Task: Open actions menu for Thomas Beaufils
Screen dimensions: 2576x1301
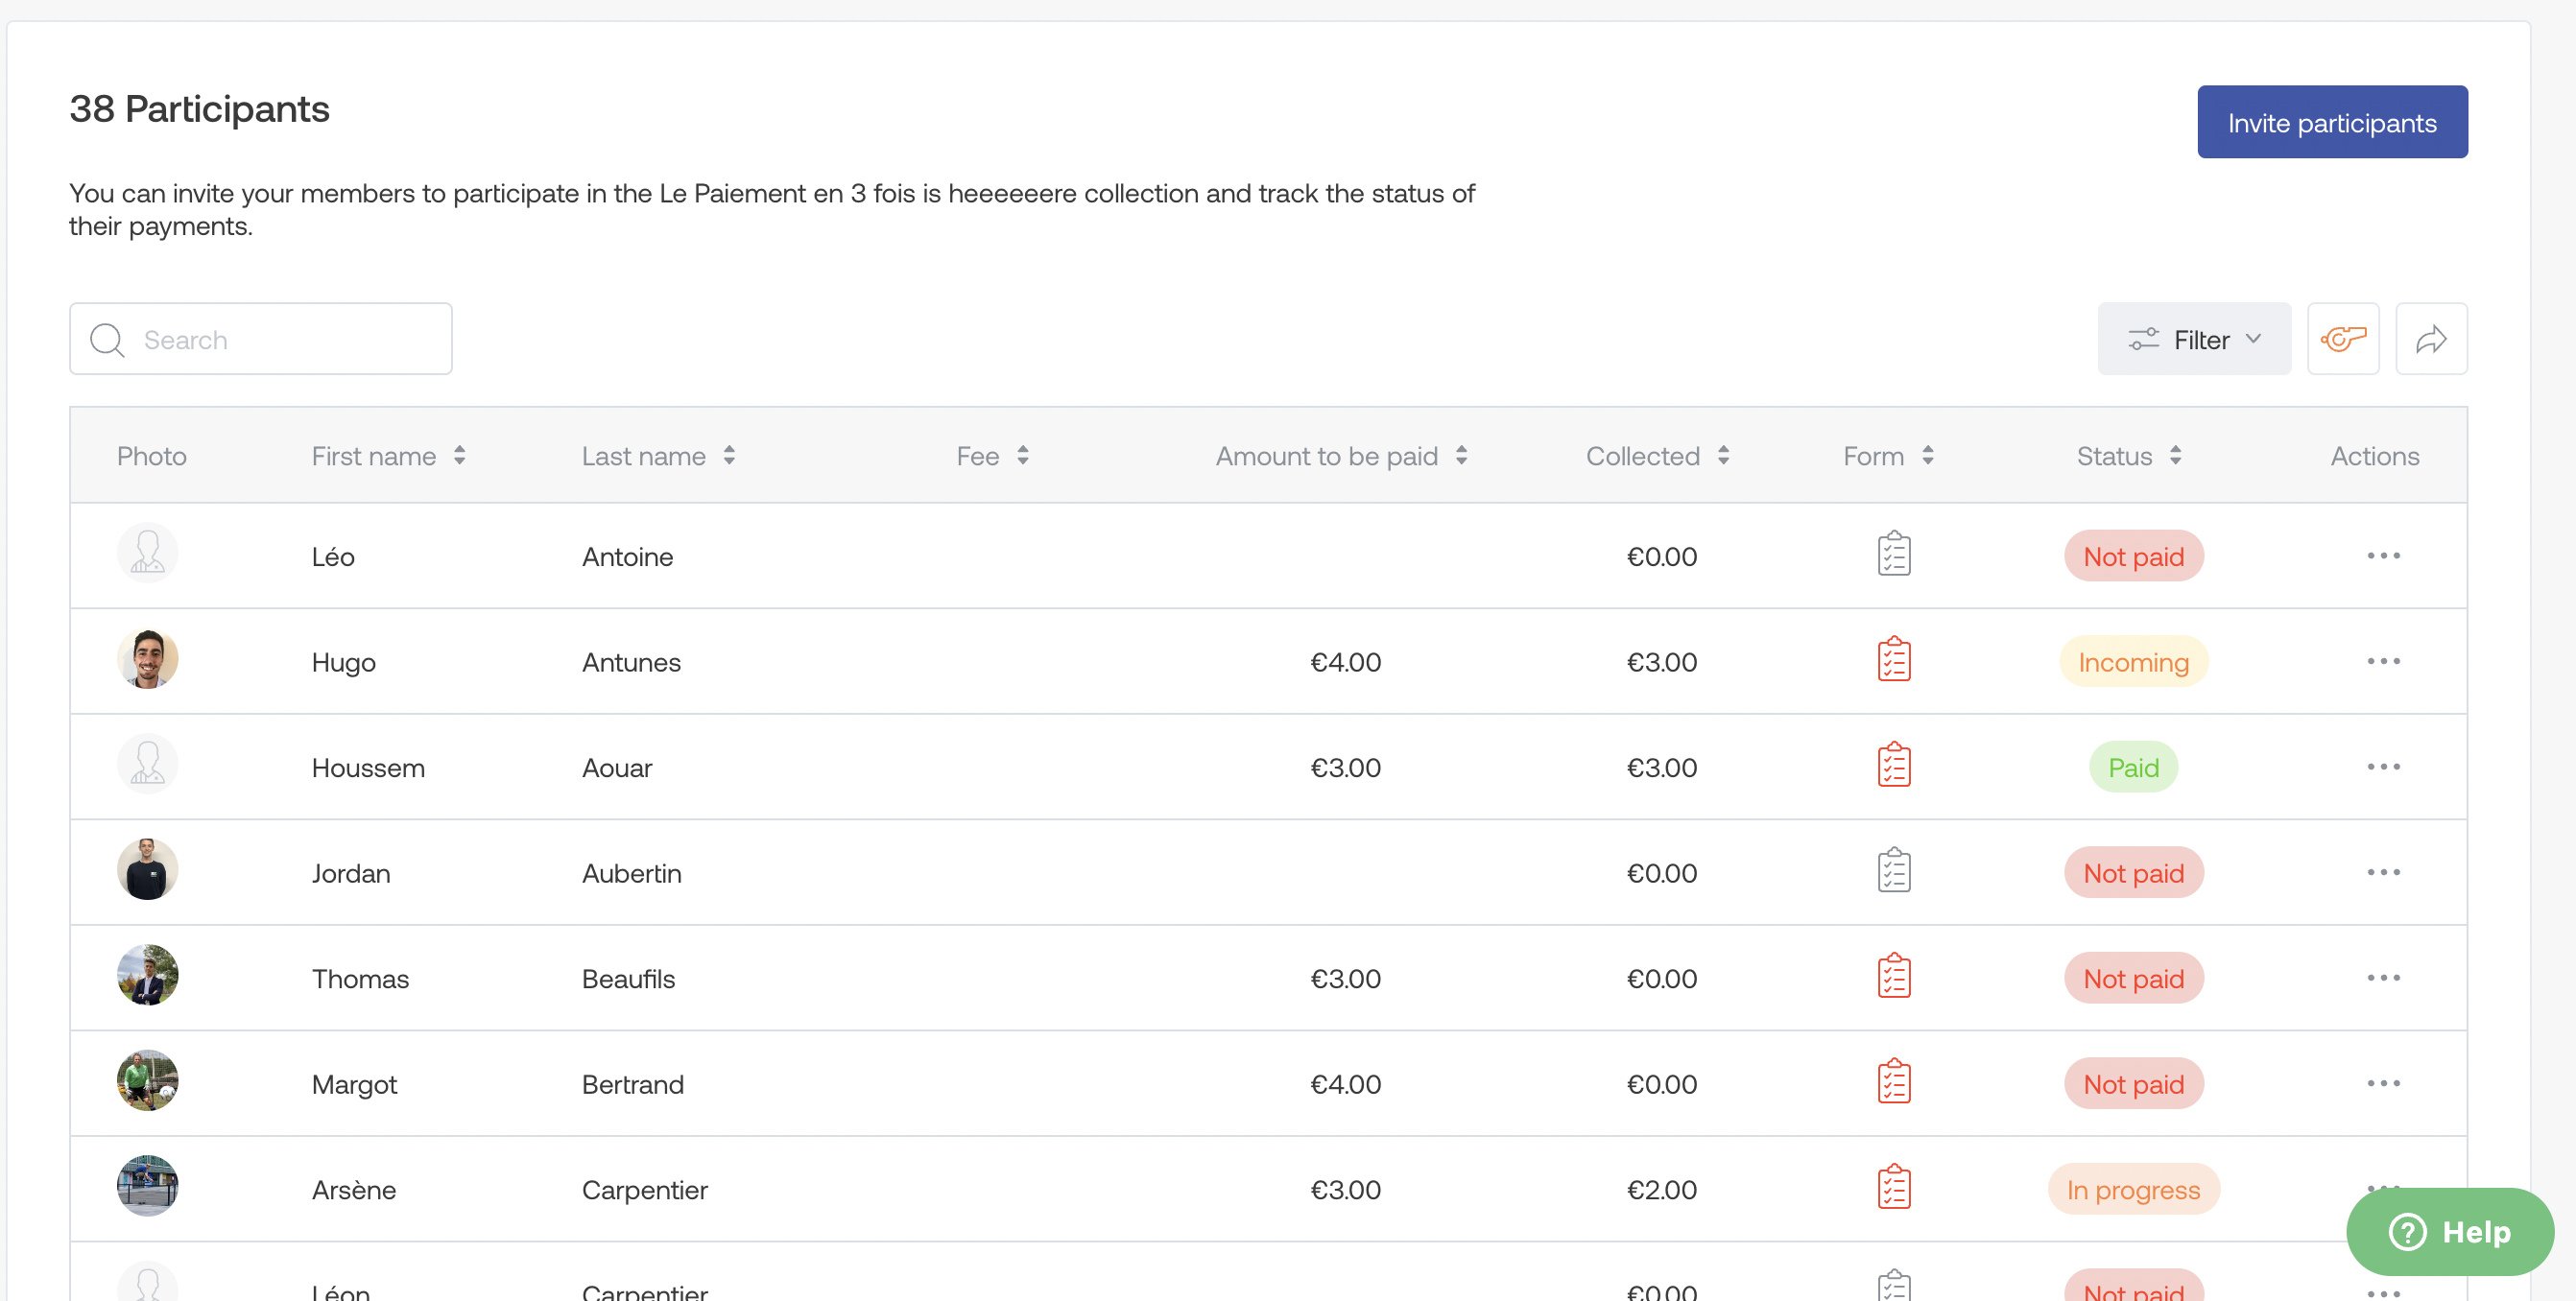Action: click(2382, 977)
